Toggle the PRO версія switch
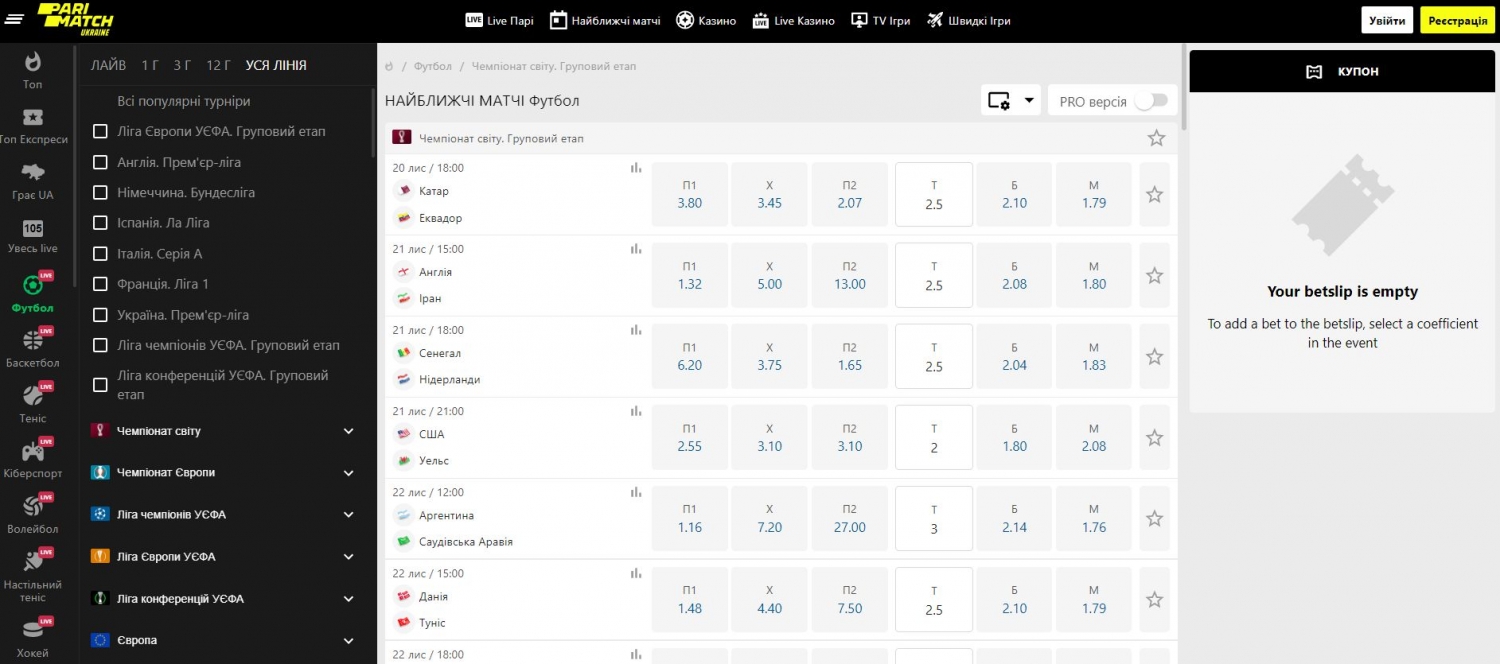The width and height of the screenshot is (1500, 664). [x=1150, y=101]
